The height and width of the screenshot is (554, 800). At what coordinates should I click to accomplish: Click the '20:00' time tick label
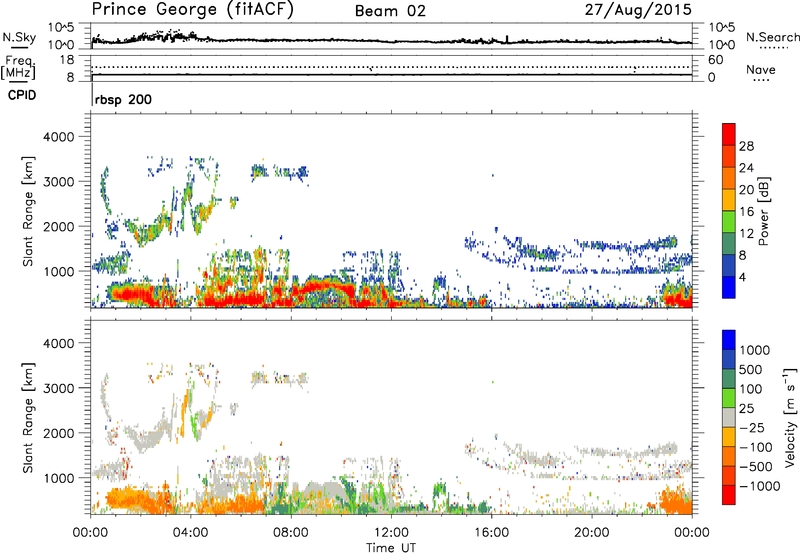[591, 533]
